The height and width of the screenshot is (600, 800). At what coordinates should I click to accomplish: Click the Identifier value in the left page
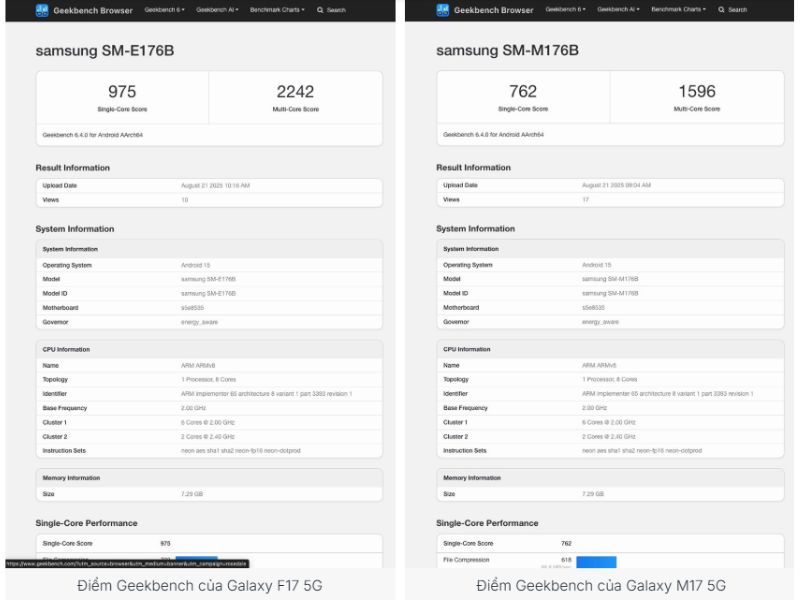pos(266,394)
